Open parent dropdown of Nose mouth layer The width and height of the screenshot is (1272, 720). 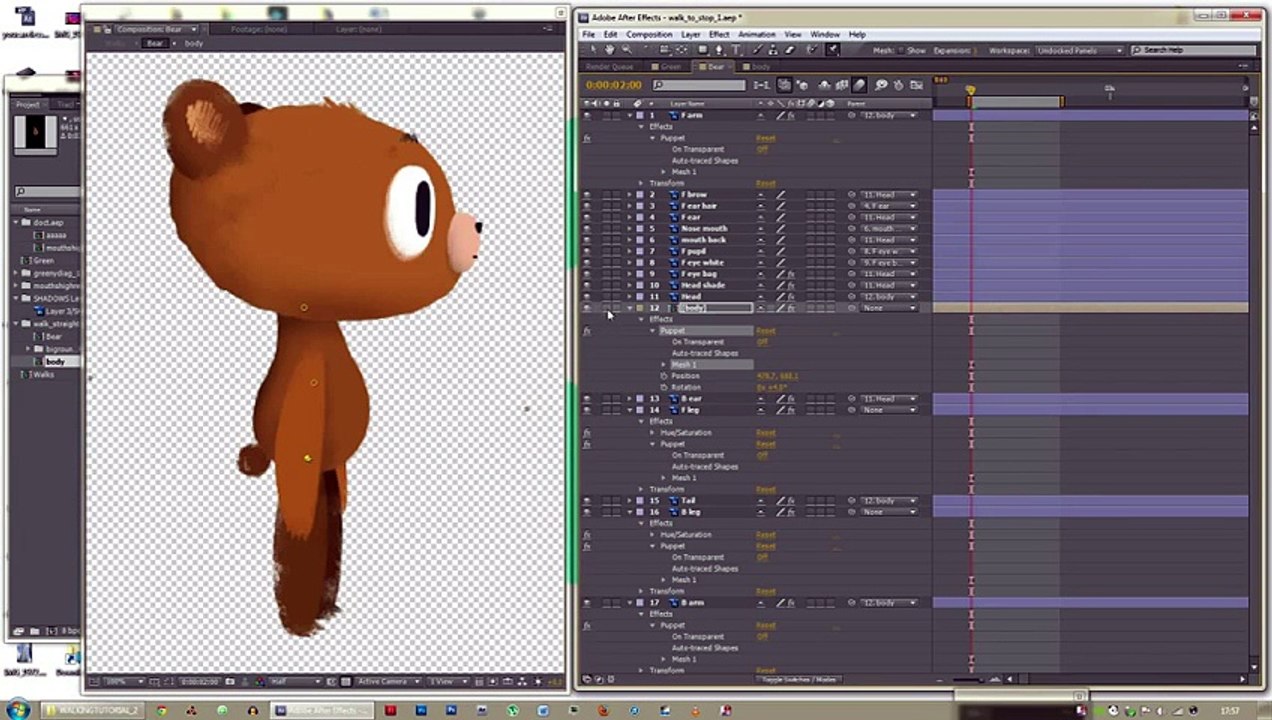[x=889, y=228]
